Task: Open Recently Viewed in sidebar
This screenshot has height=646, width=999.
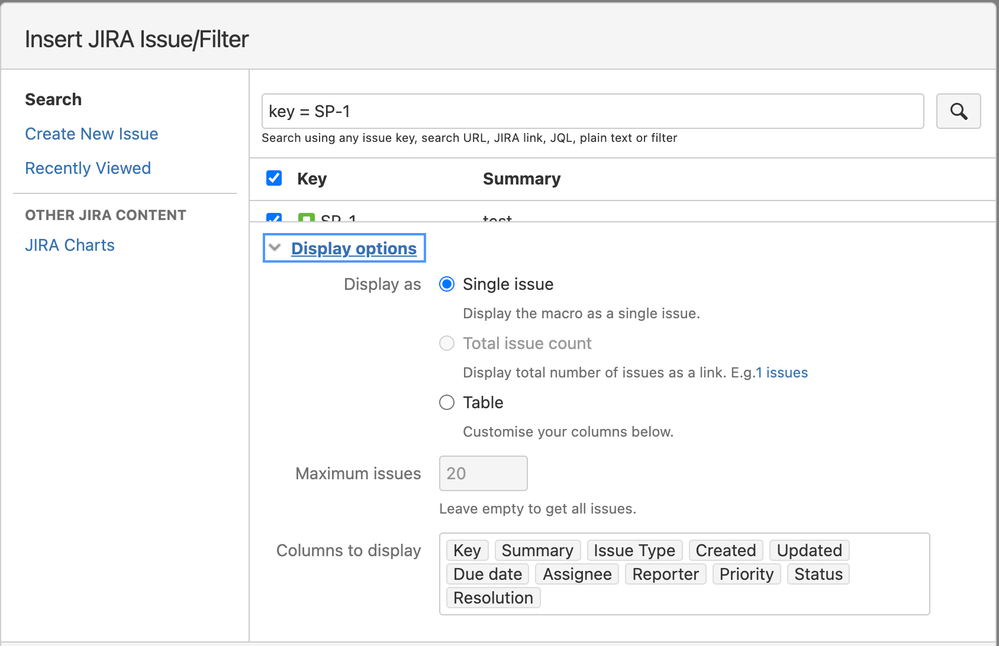Action: [88, 168]
